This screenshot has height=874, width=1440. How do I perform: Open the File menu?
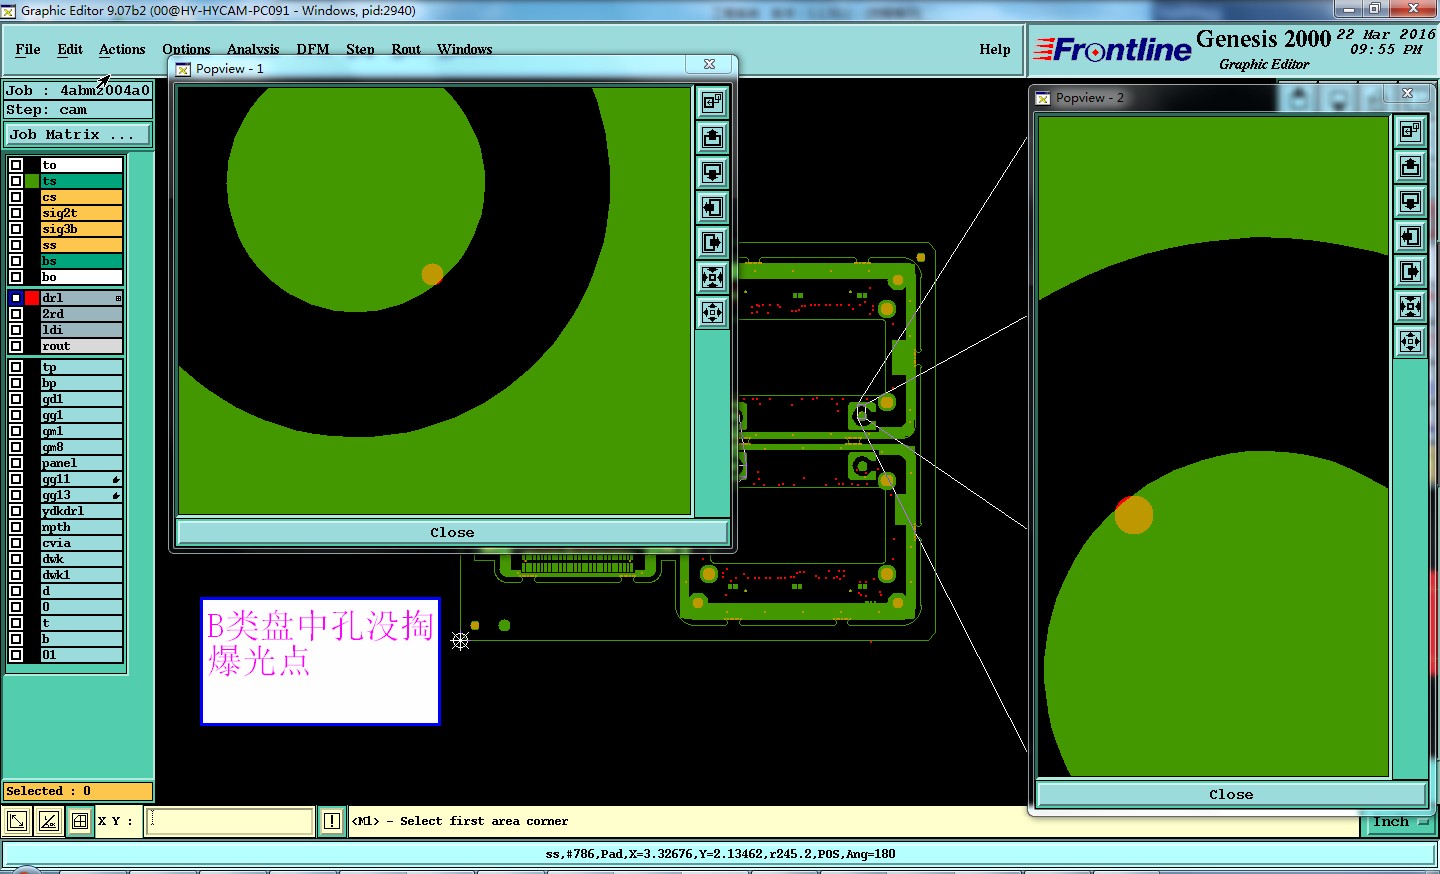28,49
